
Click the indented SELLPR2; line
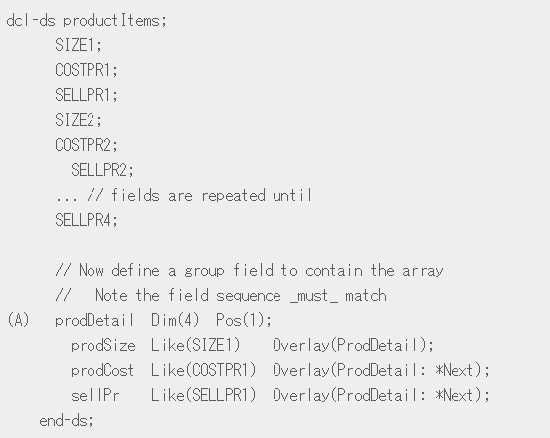(102, 170)
